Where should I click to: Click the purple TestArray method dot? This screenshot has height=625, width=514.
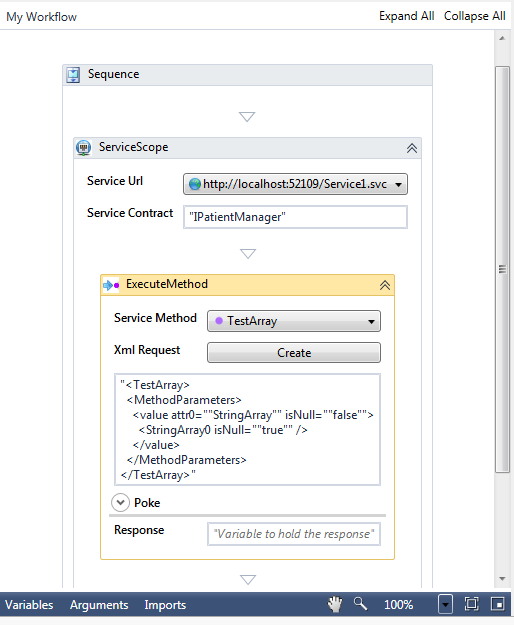pyautogui.click(x=219, y=321)
